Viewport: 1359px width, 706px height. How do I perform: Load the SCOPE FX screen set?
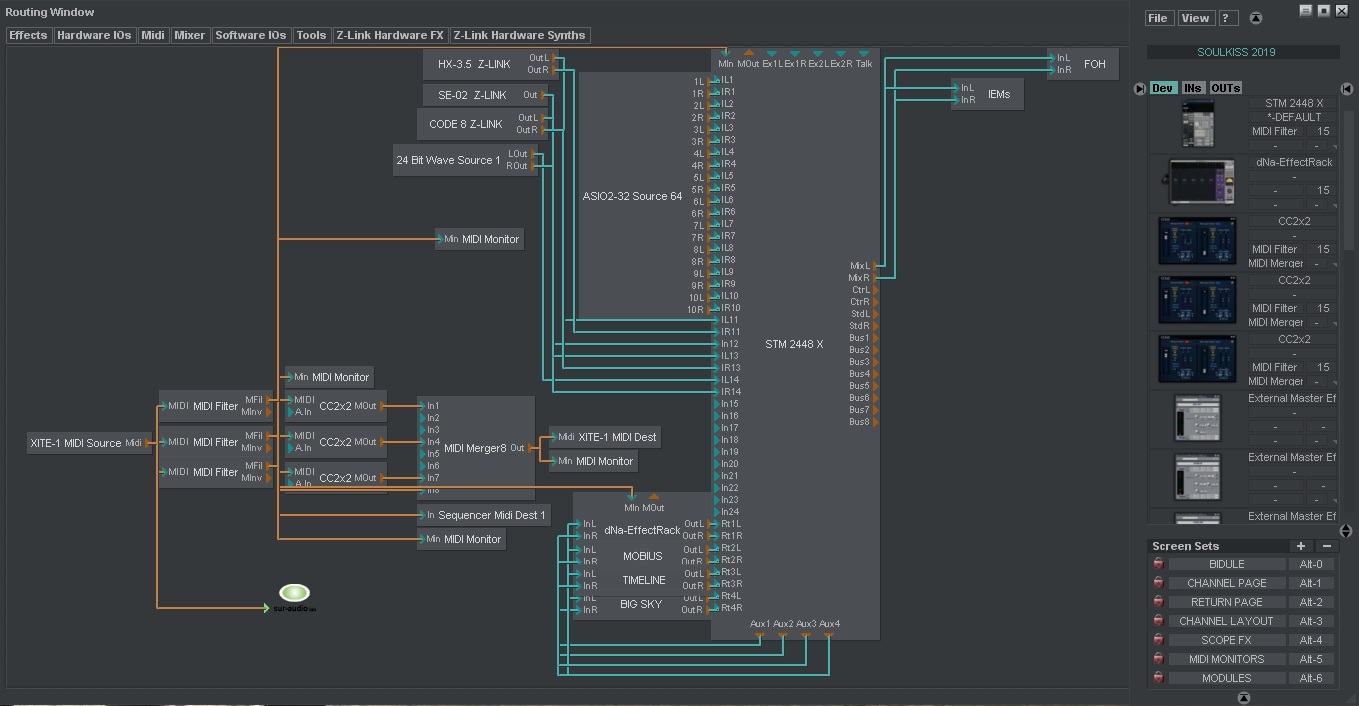click(x=1227, y=640)
